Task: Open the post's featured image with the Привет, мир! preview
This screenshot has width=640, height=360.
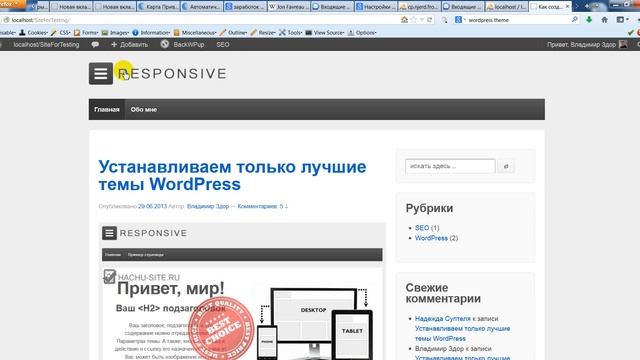Action: tap(242, 291)
